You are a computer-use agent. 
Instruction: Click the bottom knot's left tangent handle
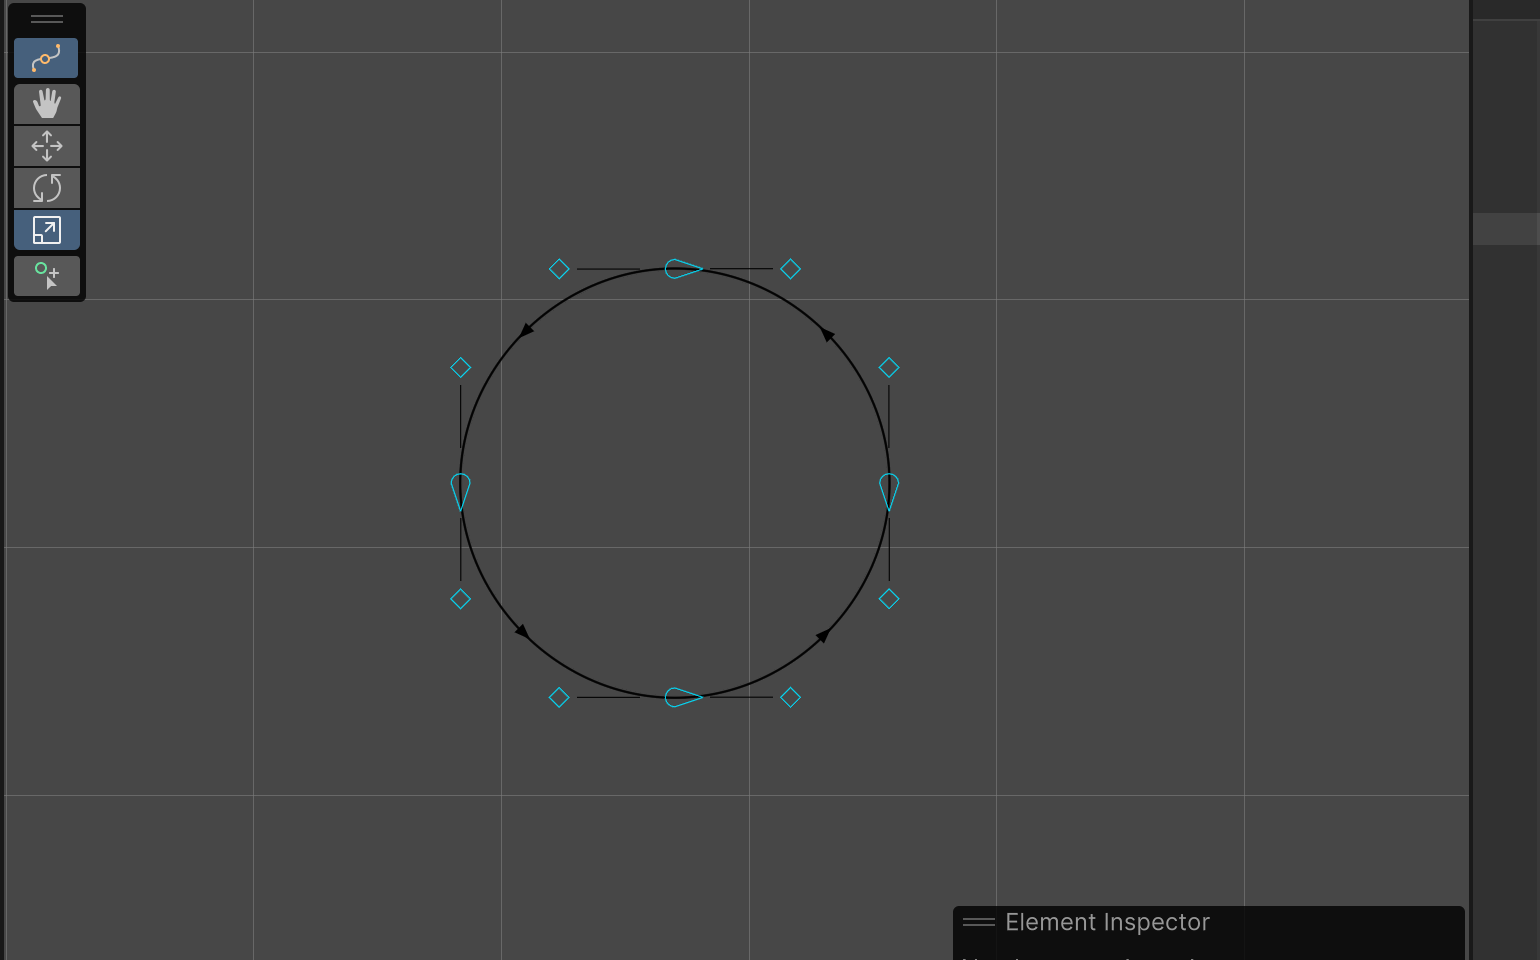point(559,697)
